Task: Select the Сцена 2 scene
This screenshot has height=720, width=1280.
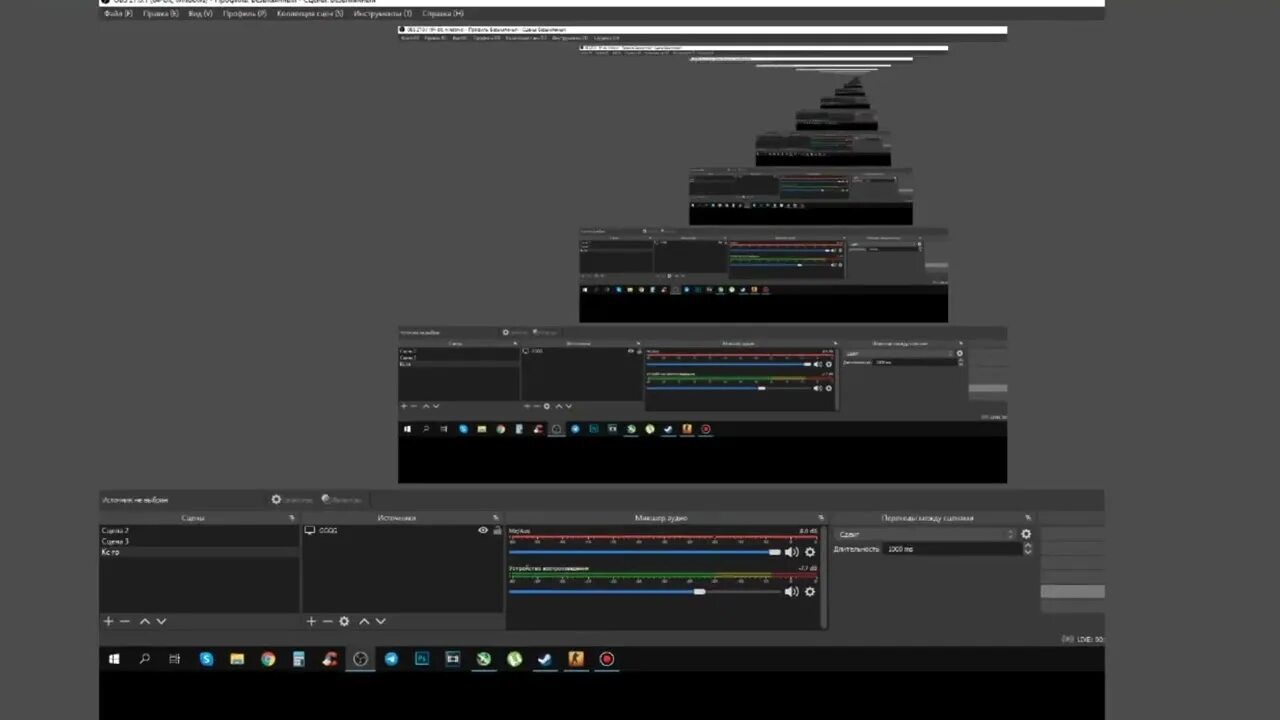Action: pyautogui.click(x=199, y=531)
